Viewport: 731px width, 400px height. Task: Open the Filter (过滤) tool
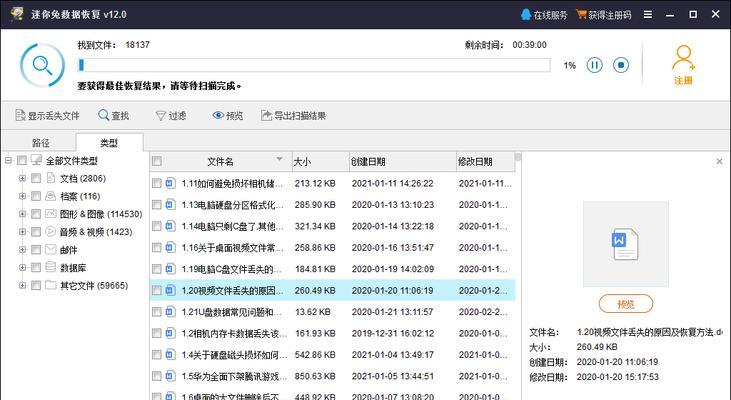click(171, 116)
